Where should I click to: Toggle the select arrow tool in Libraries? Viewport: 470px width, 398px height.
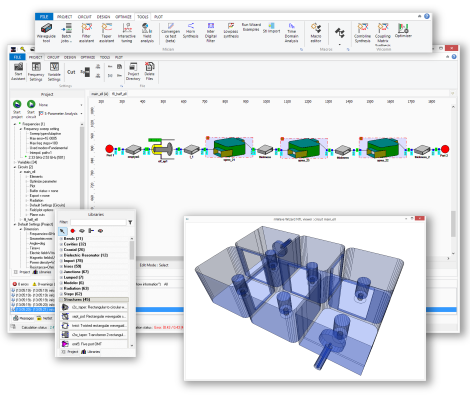tap(62, 231)
